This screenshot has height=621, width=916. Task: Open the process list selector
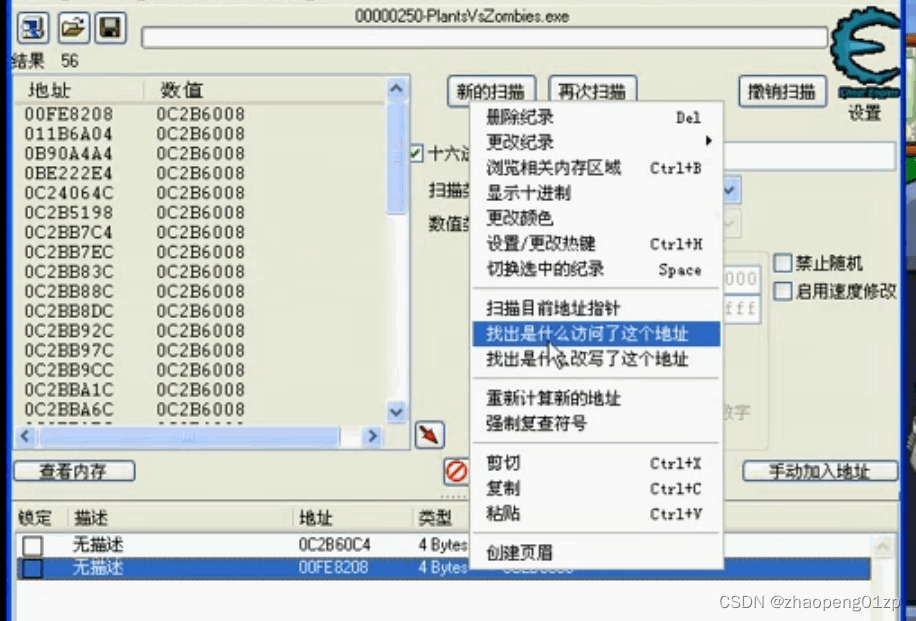point(31,28)
